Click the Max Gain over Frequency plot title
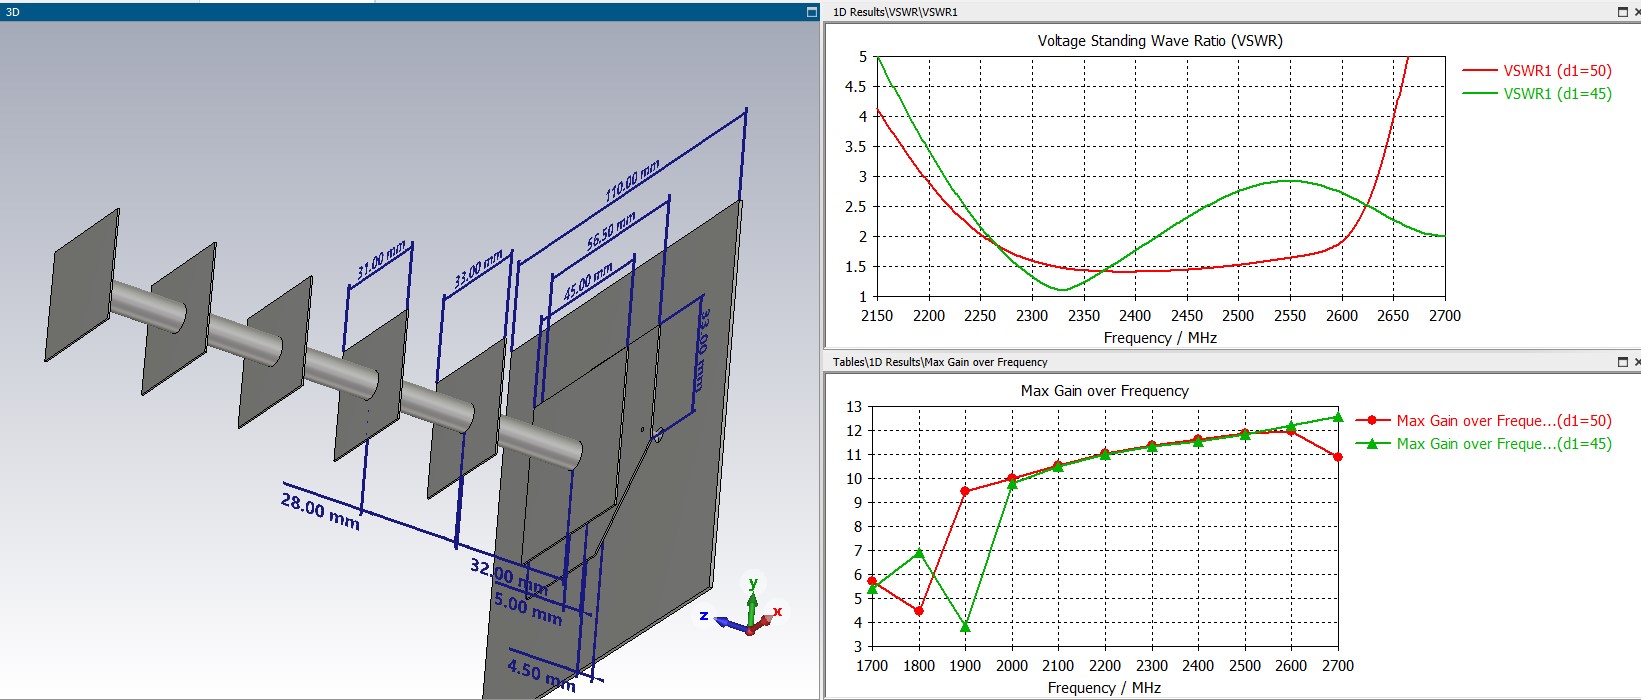 [1104, 391]
